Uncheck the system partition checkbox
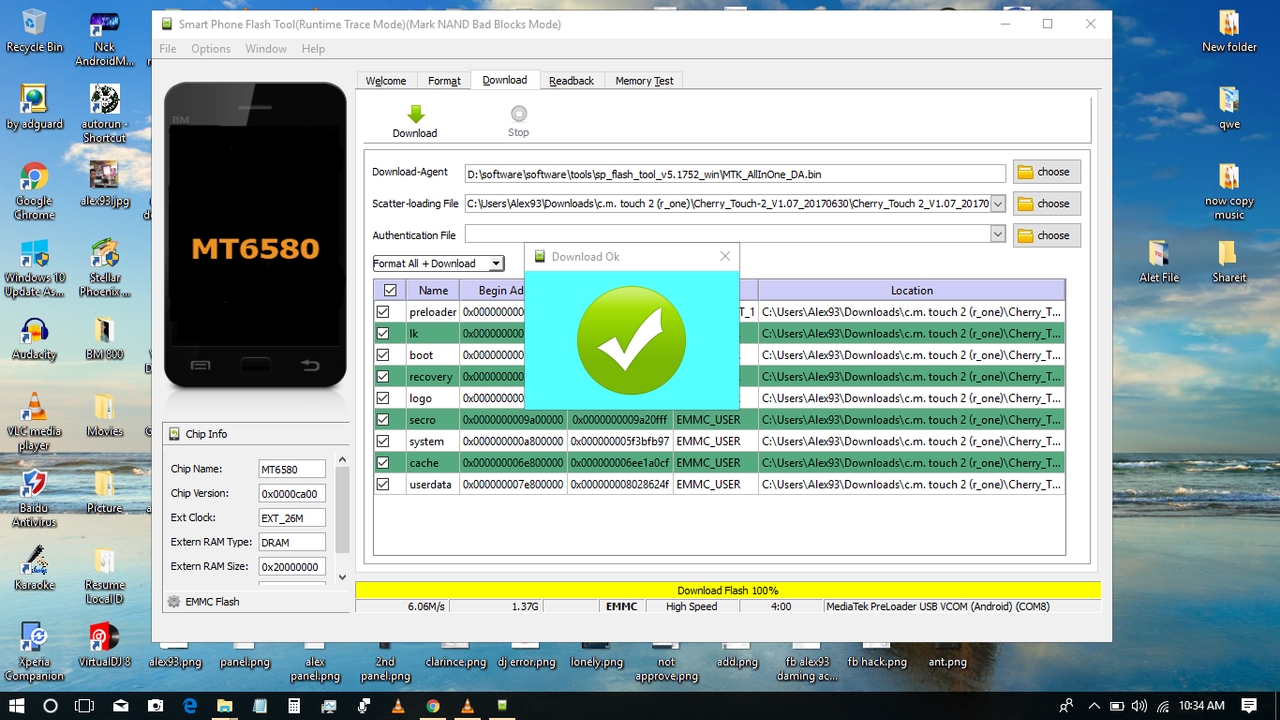The width and height of the screenshot is (1280, 720). pos(383,441)
